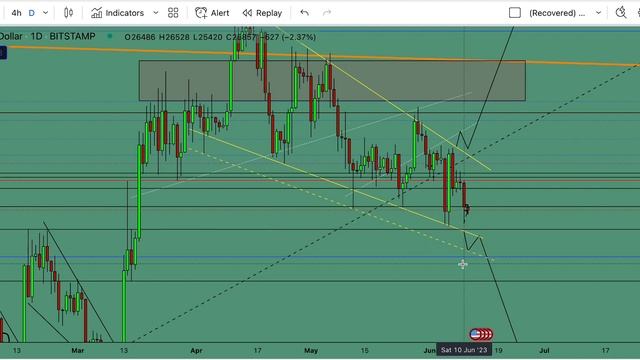Redo the chart action
640x360 pixels.
tap(327, 13)
